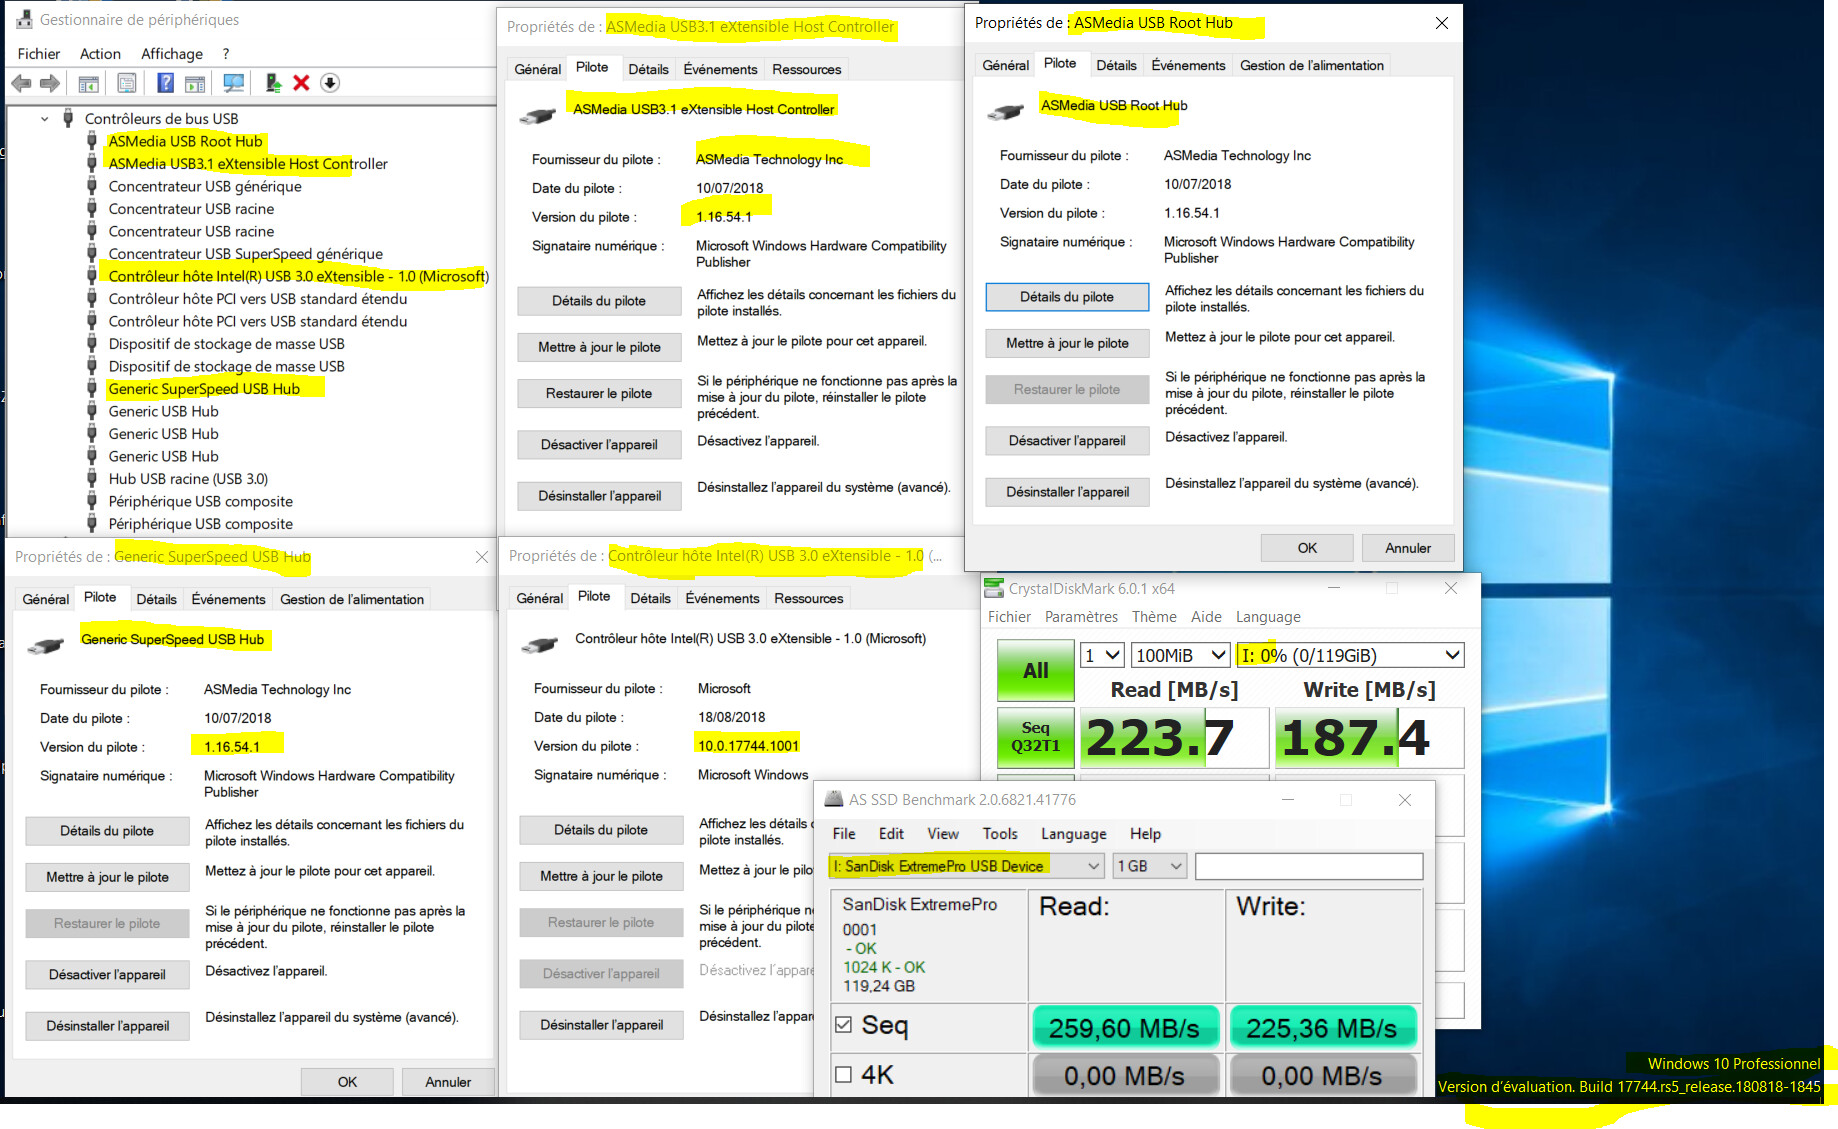Open the Edit menu in AS SSD Benchmark
Viewport: 1838px width, 1129px height.
(x=891, y=834)
